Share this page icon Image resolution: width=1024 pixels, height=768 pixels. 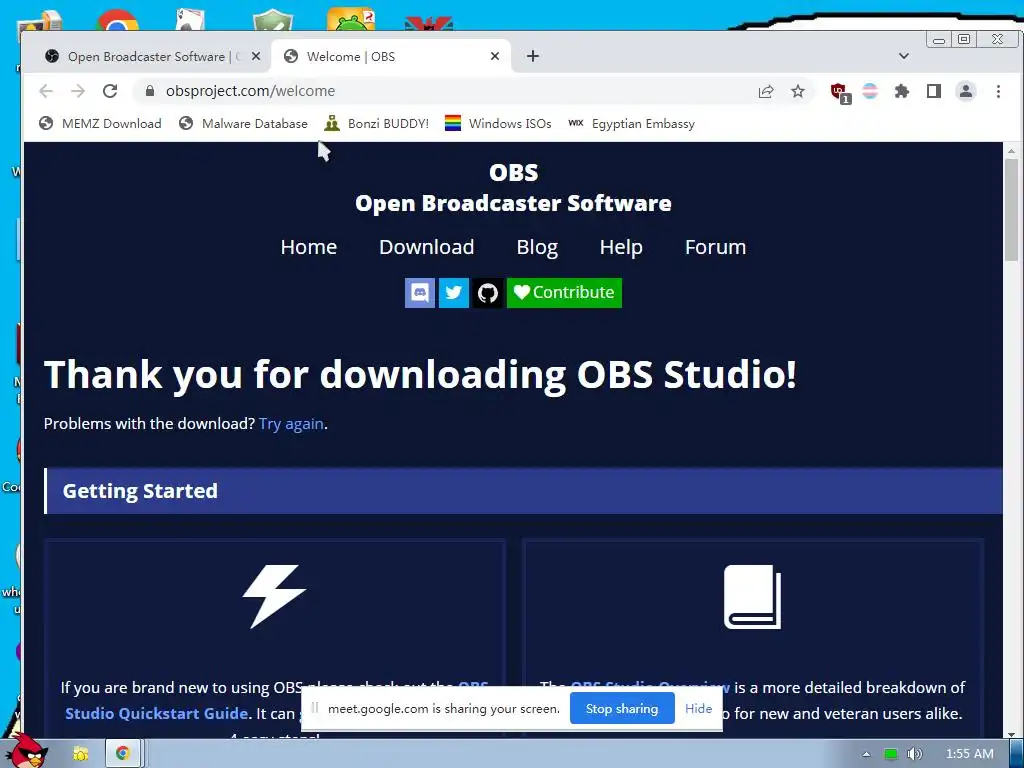pos(766,91)
